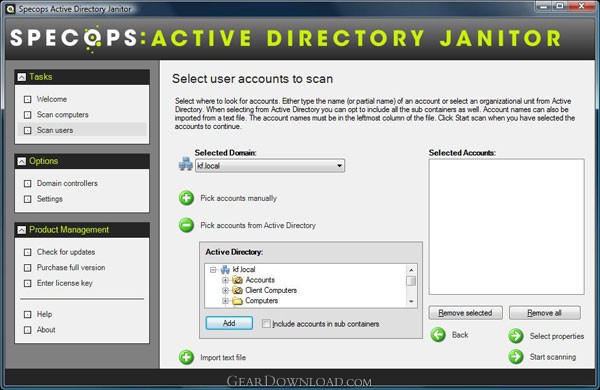Click the kf.local domain icon in the tree
The width and height of the screenshot is (600, 390).
coord(225,269)
